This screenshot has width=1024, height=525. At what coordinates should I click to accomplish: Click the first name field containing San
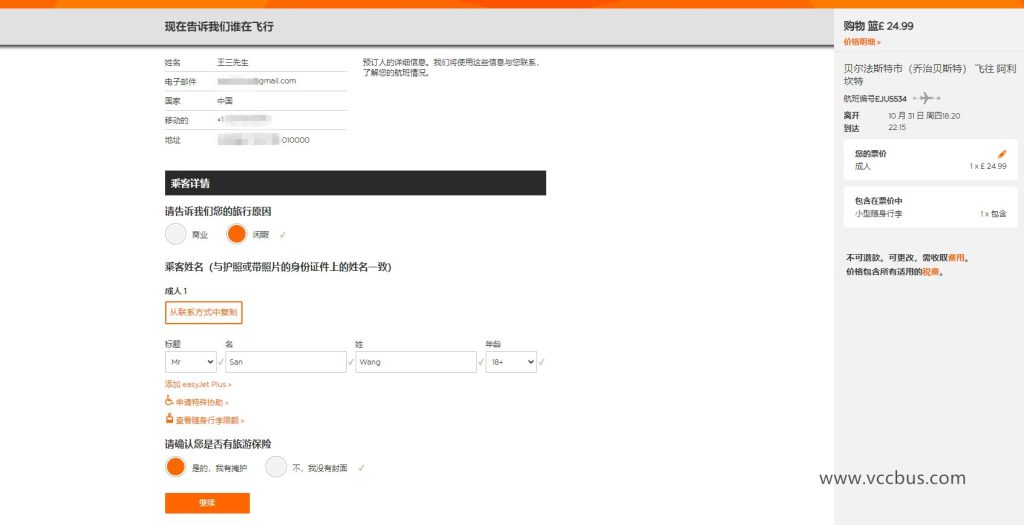pyautogui.click(x=285, y=362)
